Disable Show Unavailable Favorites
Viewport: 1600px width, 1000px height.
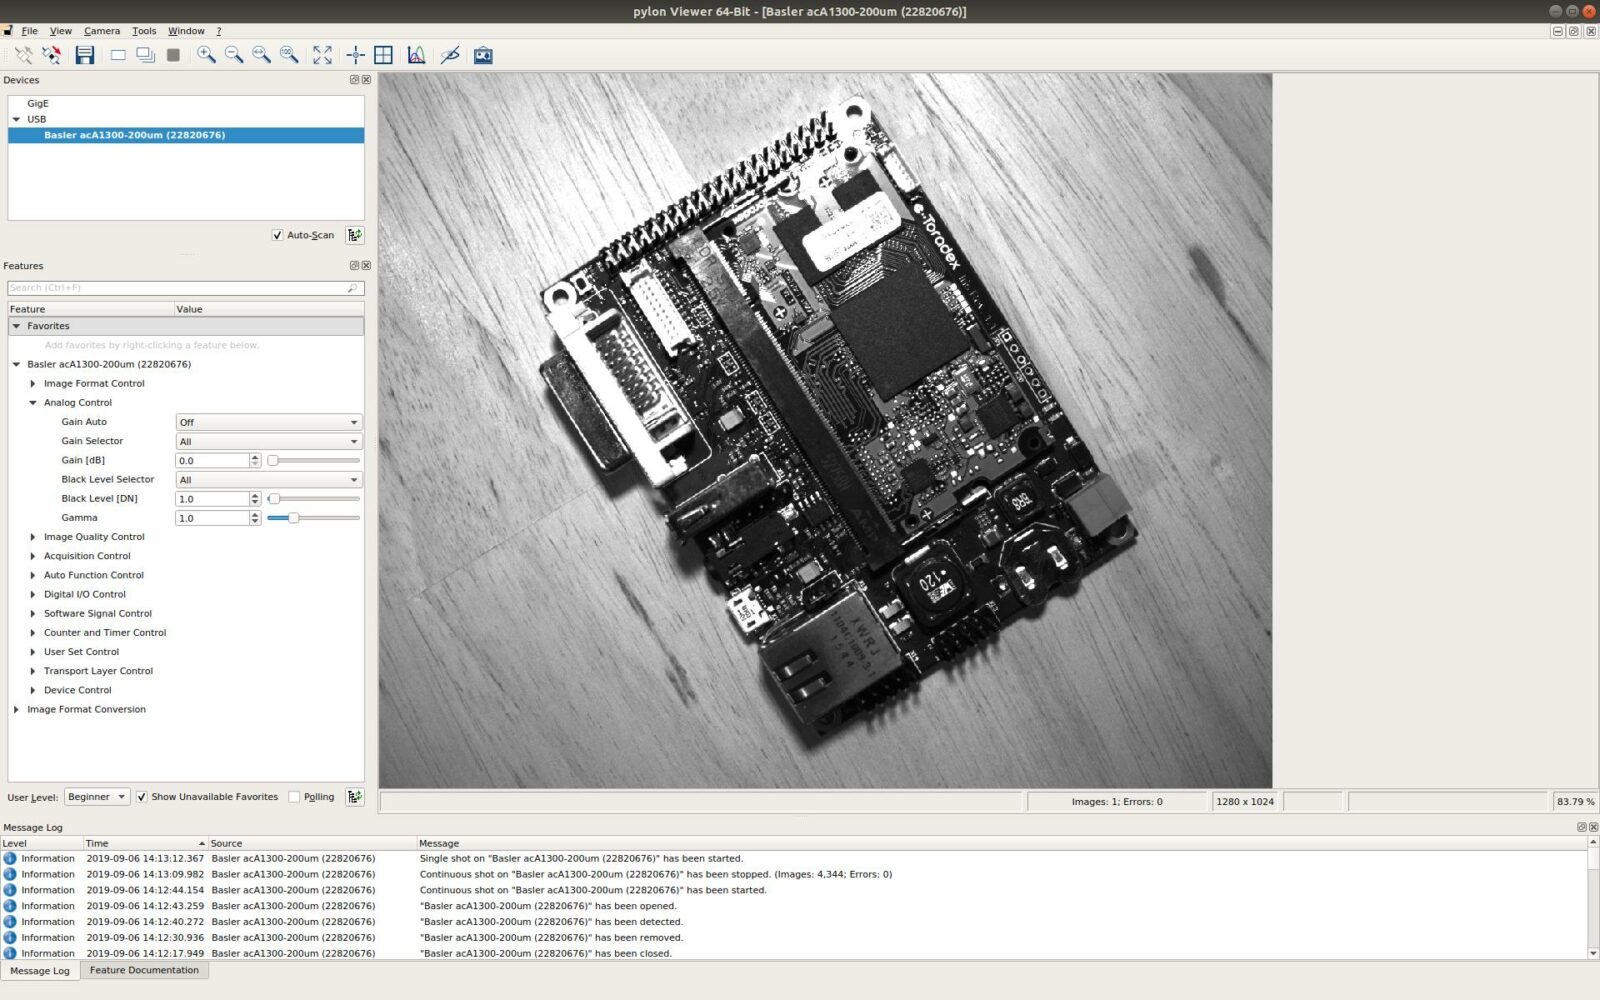142,797
